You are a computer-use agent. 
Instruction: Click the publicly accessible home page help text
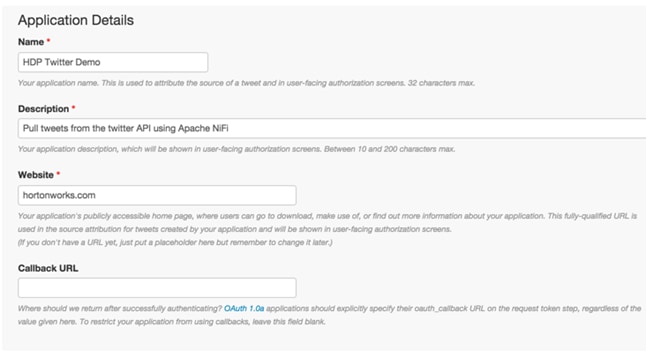click(x=327, y=222)
